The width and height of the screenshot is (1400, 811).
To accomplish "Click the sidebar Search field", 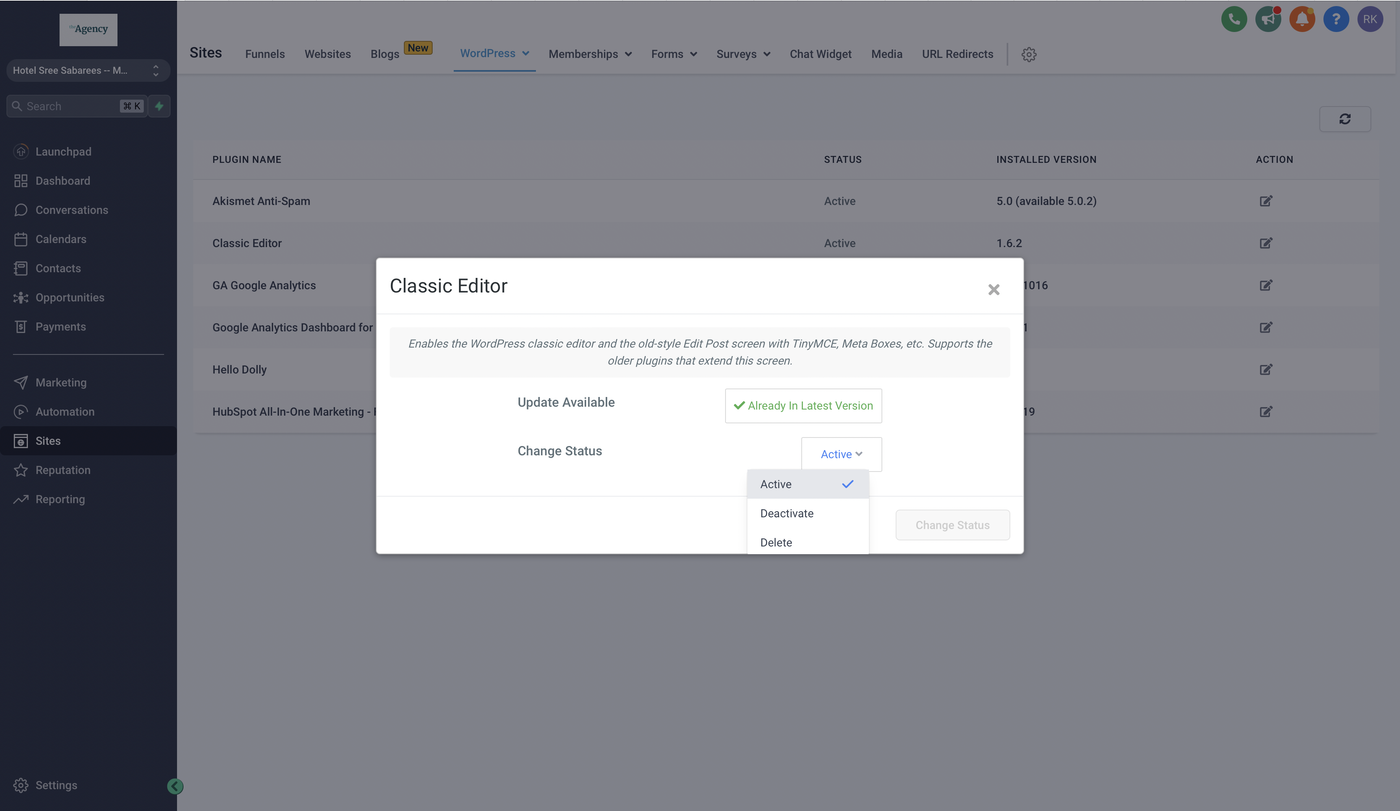I will point(76,106).
